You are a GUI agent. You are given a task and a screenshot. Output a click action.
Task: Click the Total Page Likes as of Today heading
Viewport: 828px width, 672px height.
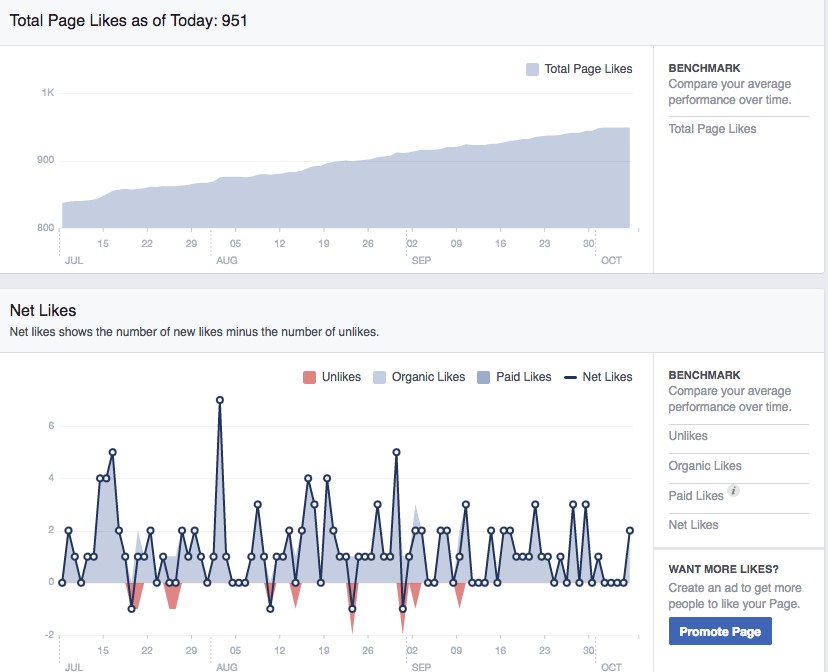click(128, 19)
